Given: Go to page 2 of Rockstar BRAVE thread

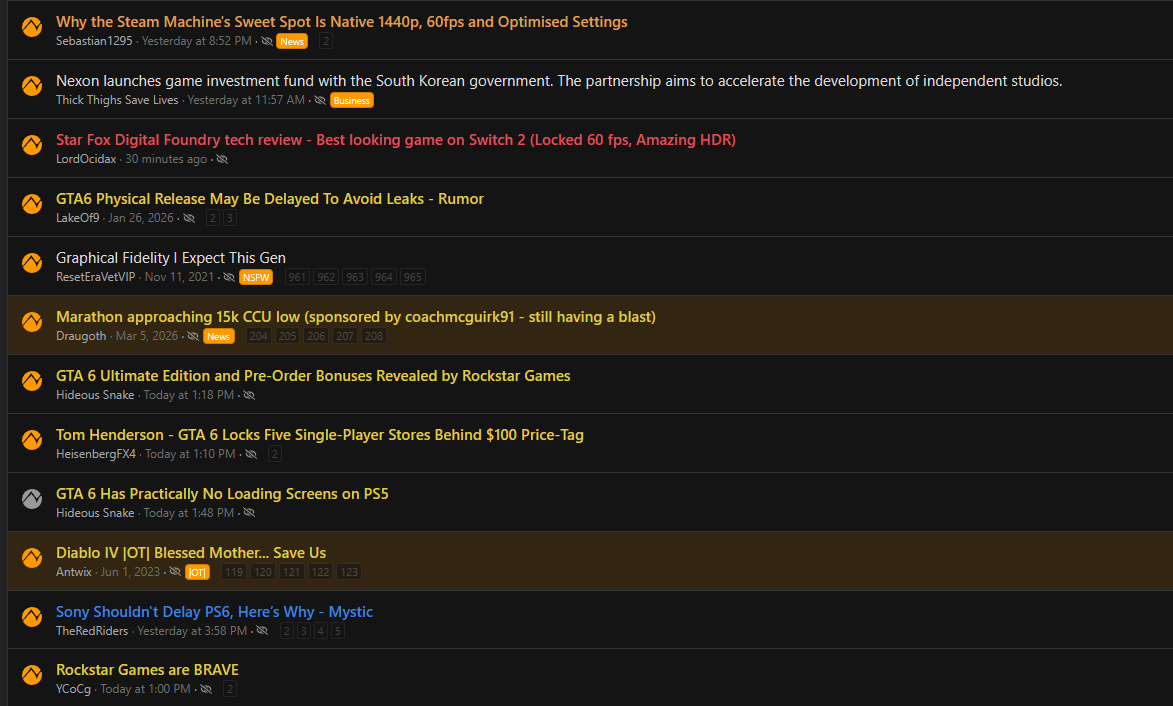Looking at the screenshot, I should [x=230, y=690].
